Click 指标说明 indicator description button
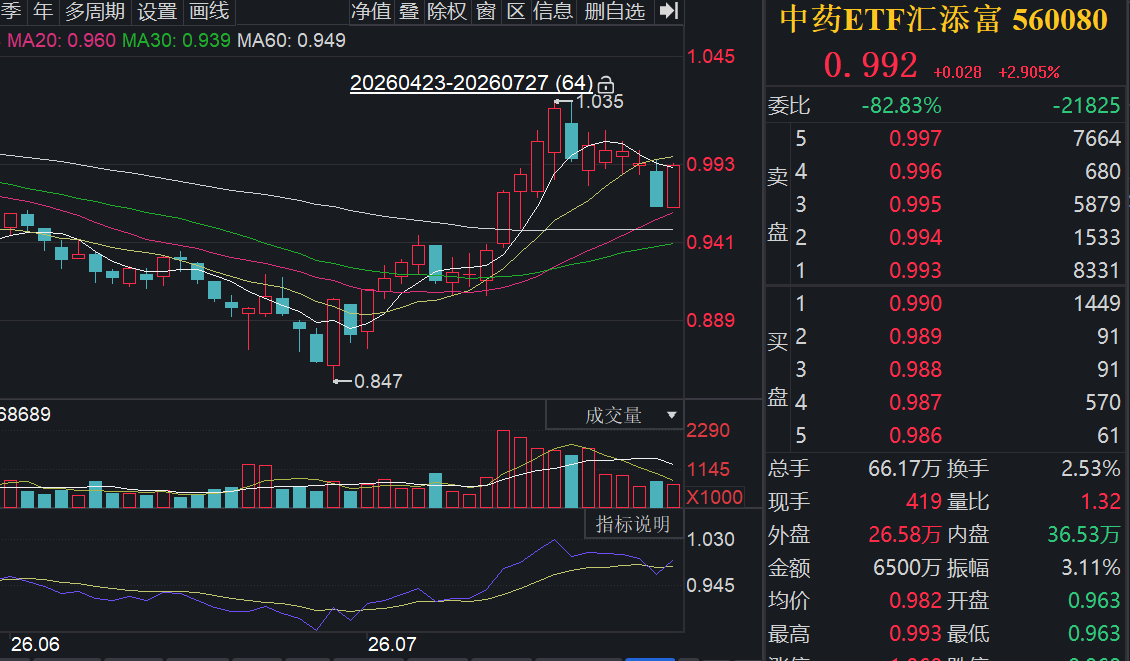1130x661 pixels. click(x=633, y=524)
